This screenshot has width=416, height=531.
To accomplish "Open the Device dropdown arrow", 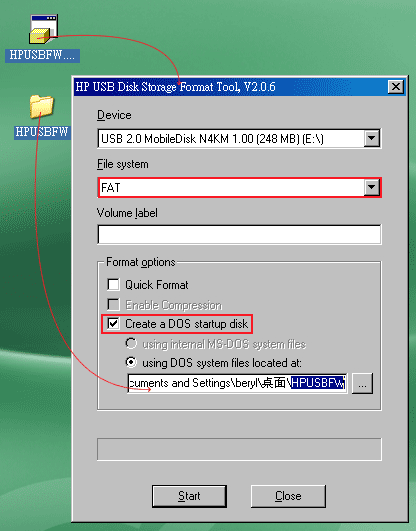I will point(372,139).
